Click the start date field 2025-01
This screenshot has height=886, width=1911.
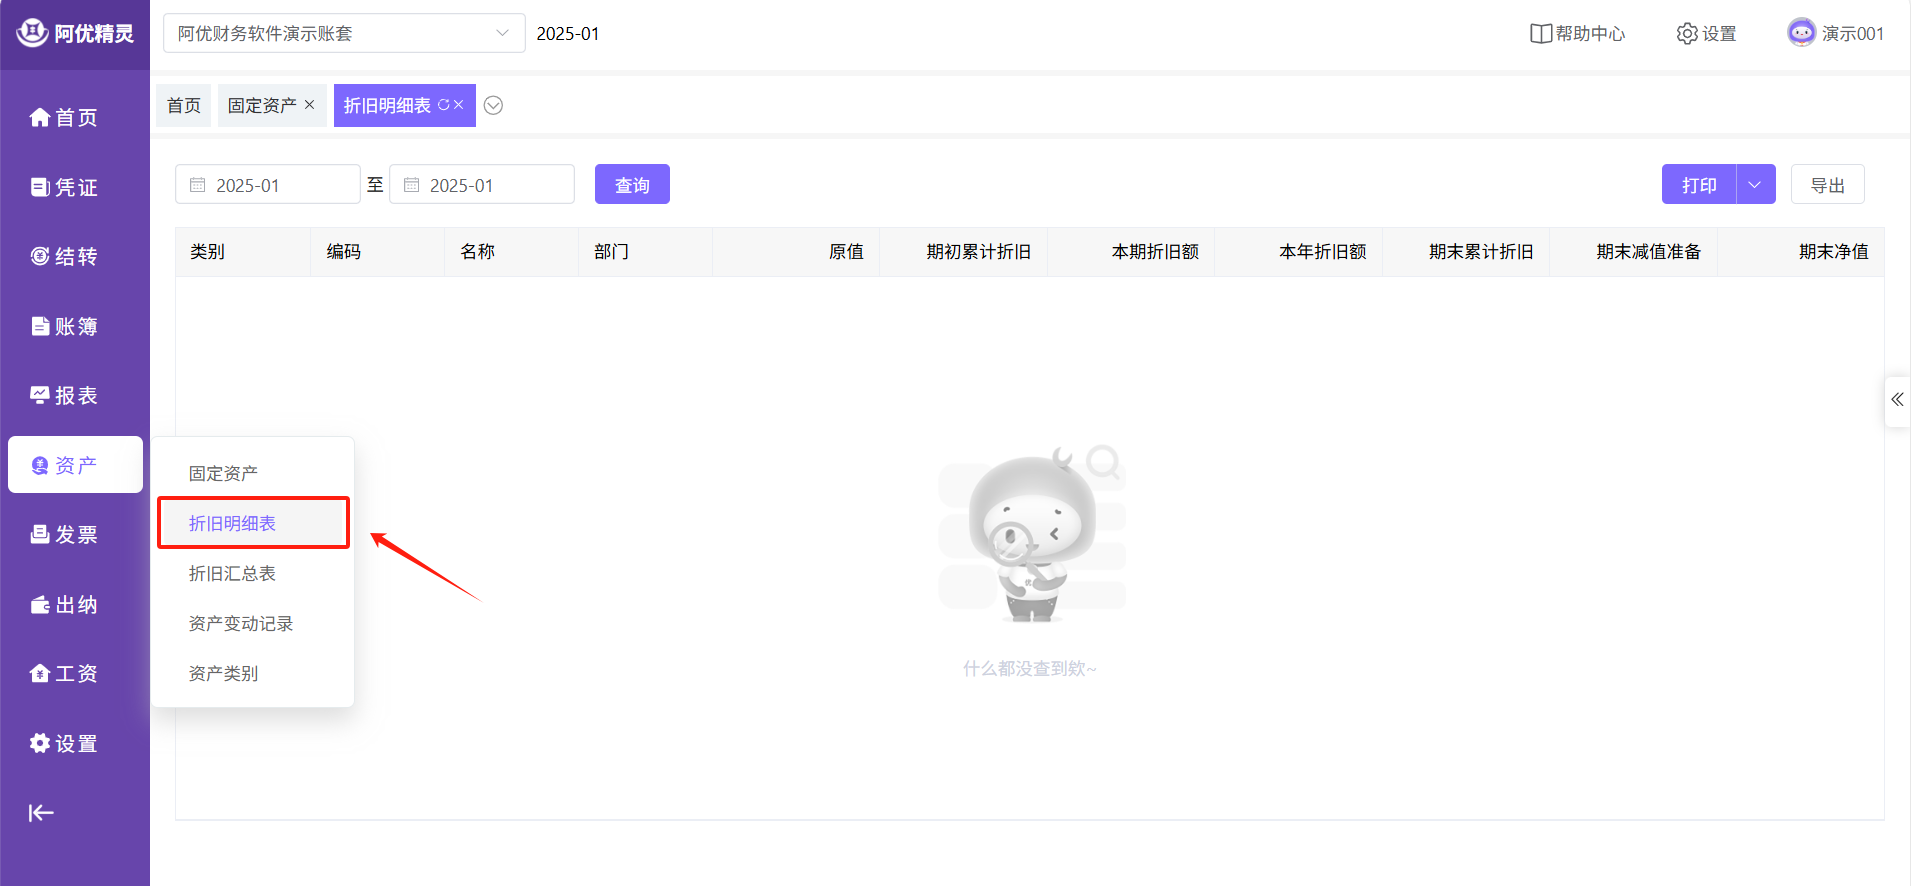coord(268,185)
